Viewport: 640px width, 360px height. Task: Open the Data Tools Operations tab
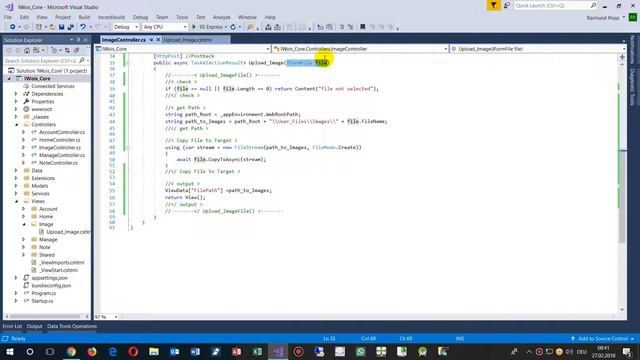click(72, 326)
